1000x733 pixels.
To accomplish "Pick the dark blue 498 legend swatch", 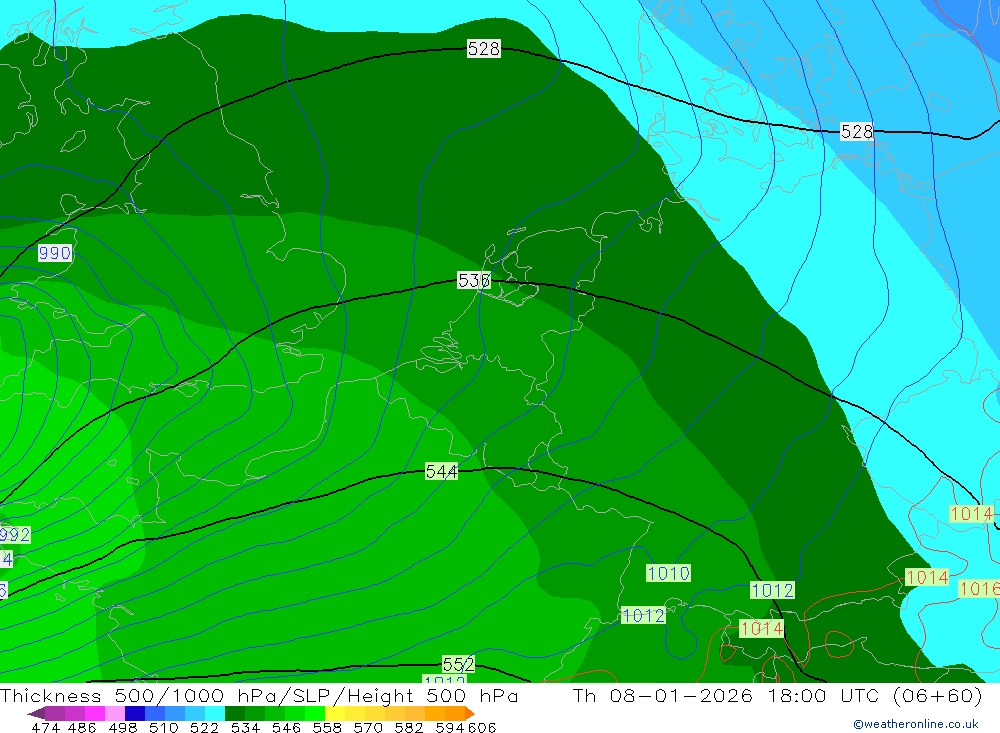I will click(x=135, y=714).
